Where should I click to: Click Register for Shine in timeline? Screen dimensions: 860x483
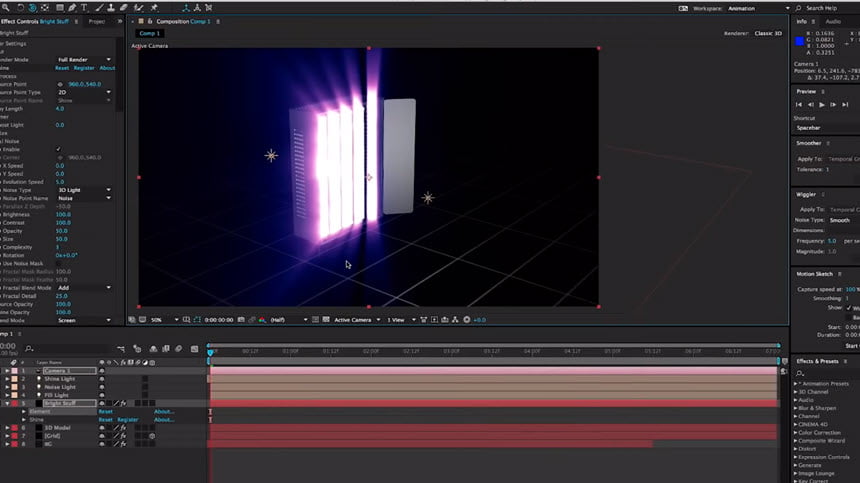coord(128,419)
